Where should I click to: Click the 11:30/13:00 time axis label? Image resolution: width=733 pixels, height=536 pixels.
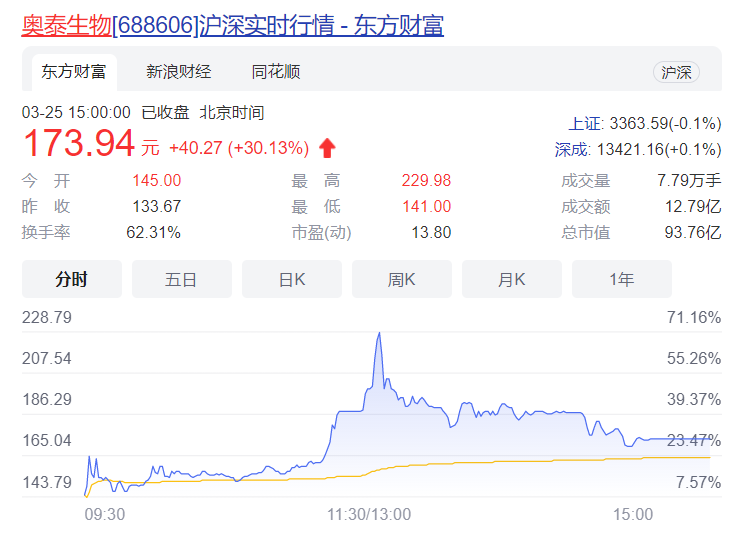(369, 514)
